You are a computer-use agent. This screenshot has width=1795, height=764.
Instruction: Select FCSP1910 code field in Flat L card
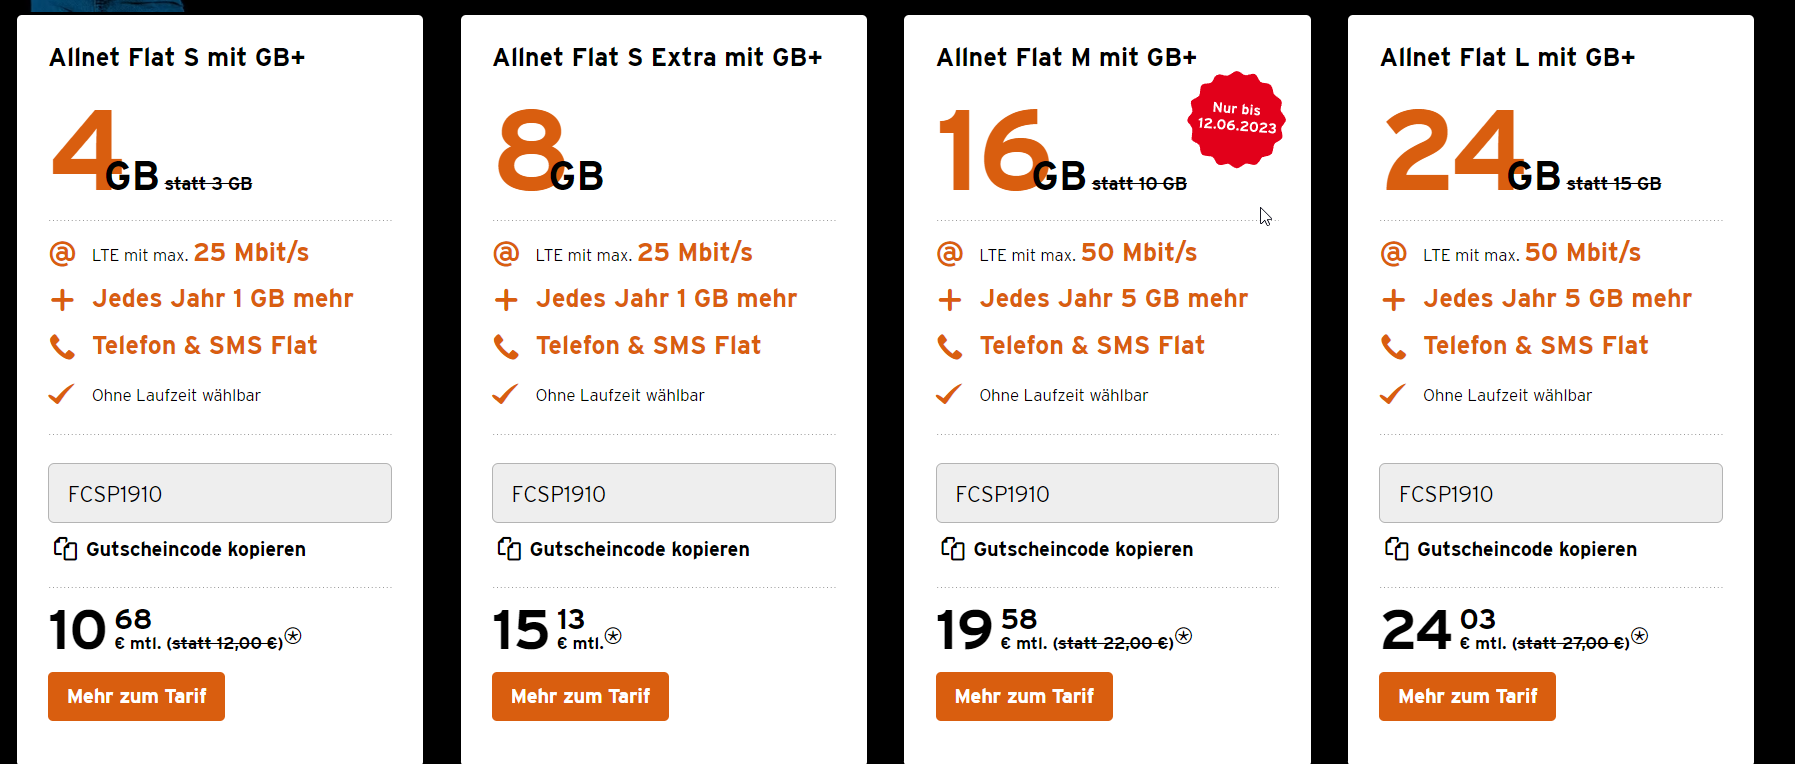(x=1551, y=493)
